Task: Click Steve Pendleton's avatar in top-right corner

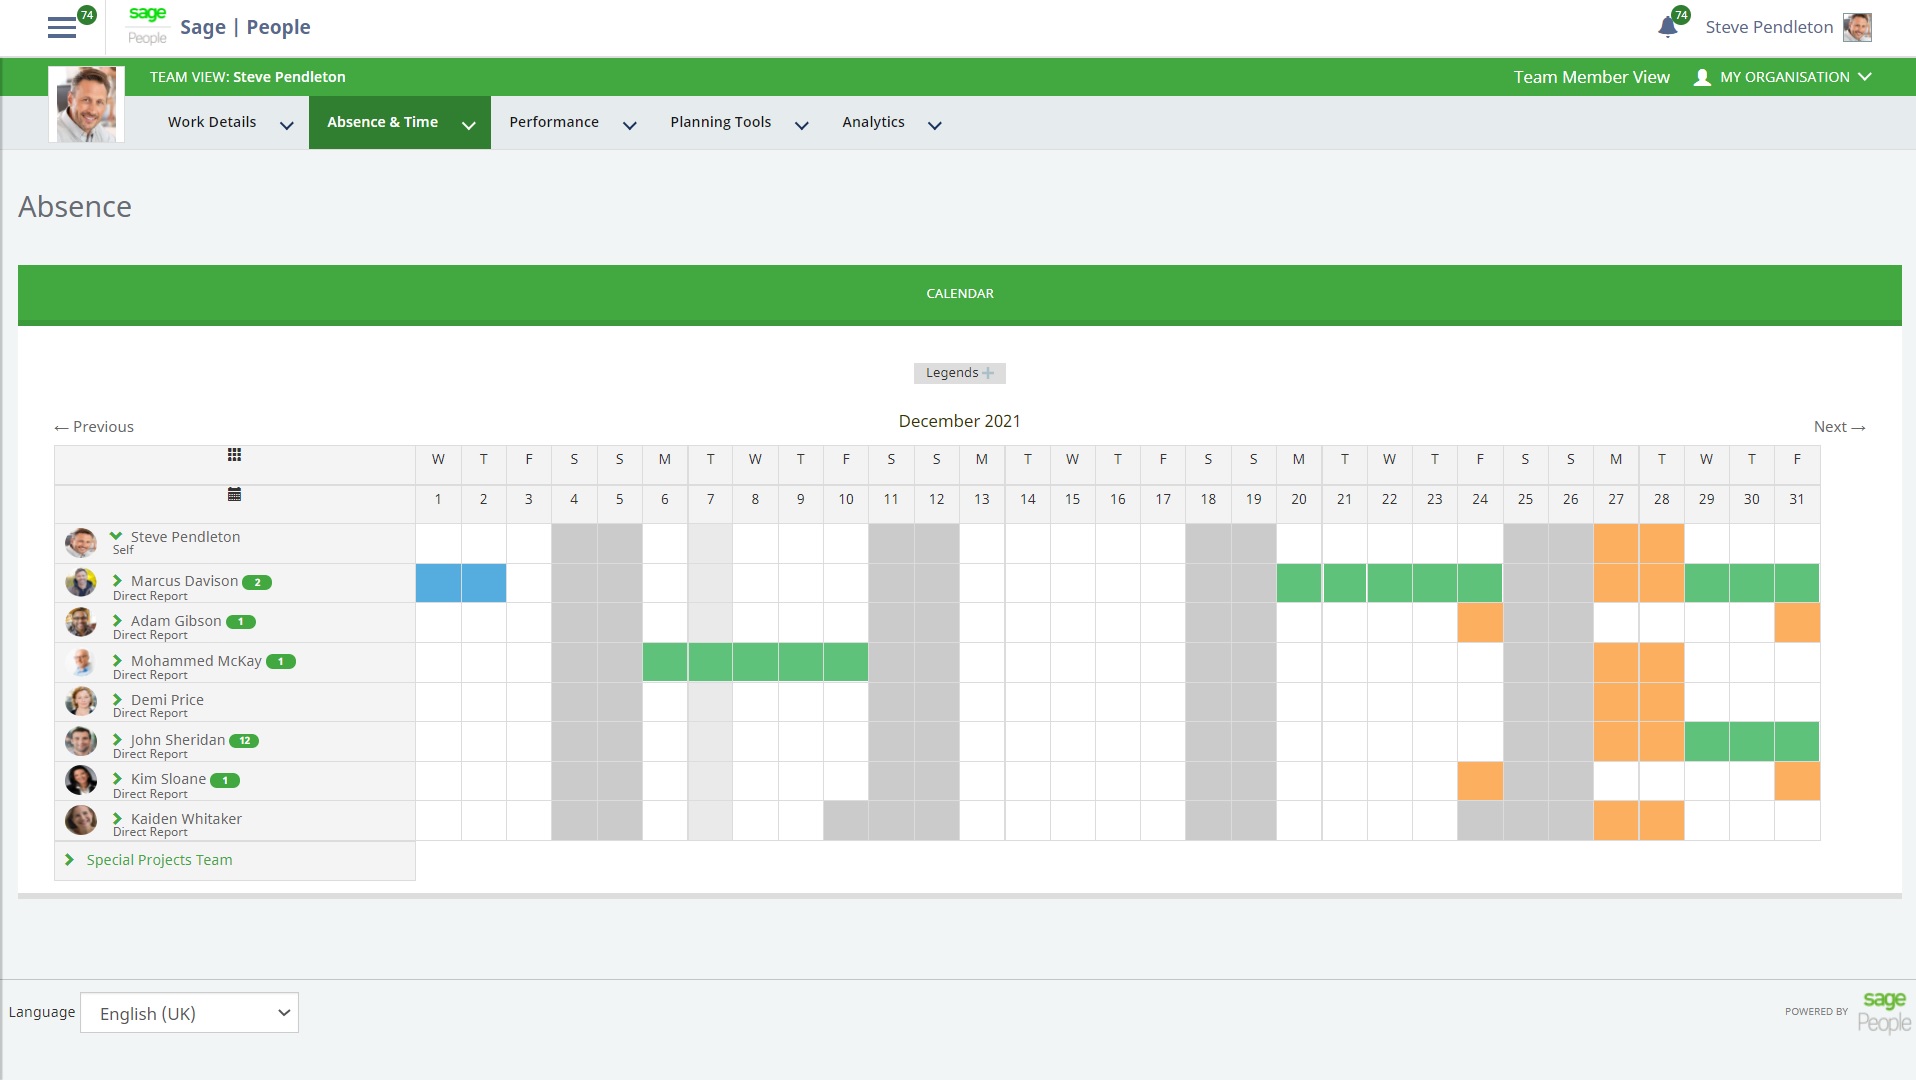Action: click(x=1857, y=27)
